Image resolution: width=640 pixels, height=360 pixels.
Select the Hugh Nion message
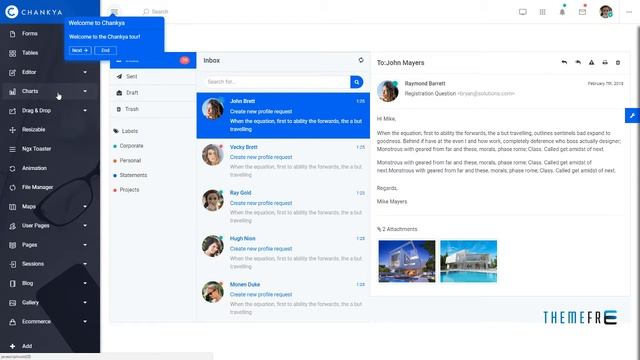click(x=283, y=253)
